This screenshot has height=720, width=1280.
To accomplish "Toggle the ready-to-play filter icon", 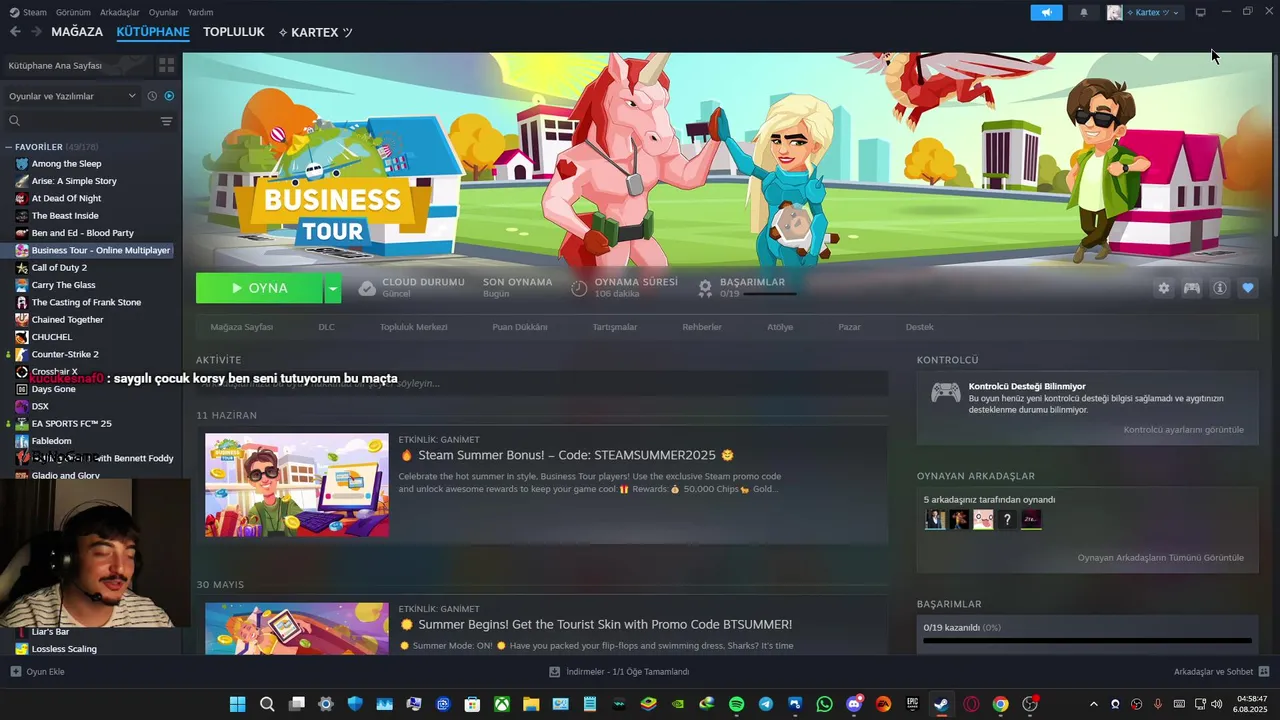I will 168,96.
